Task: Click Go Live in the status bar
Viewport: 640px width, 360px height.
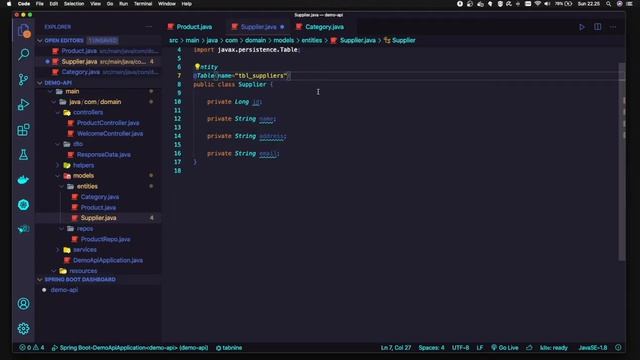Action: 504,348
